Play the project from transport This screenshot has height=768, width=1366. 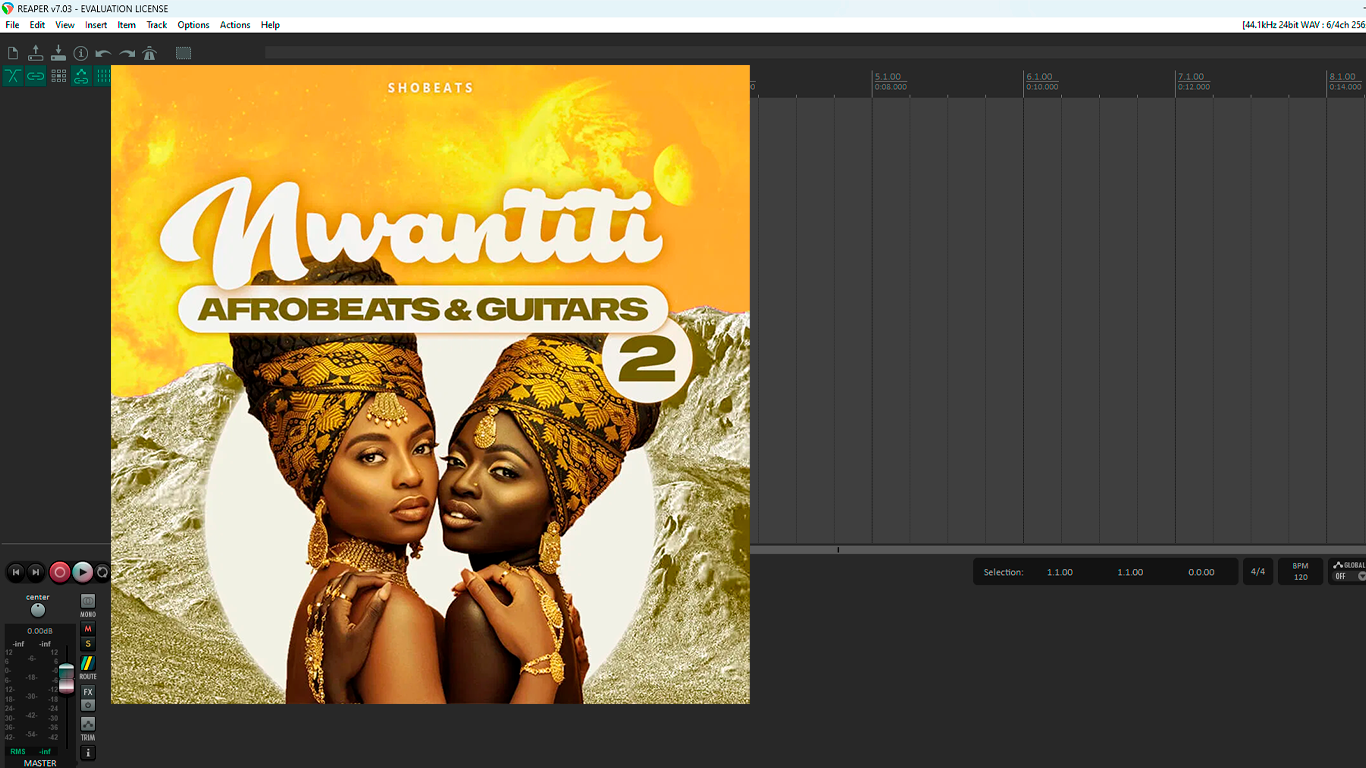click(83, 572)
